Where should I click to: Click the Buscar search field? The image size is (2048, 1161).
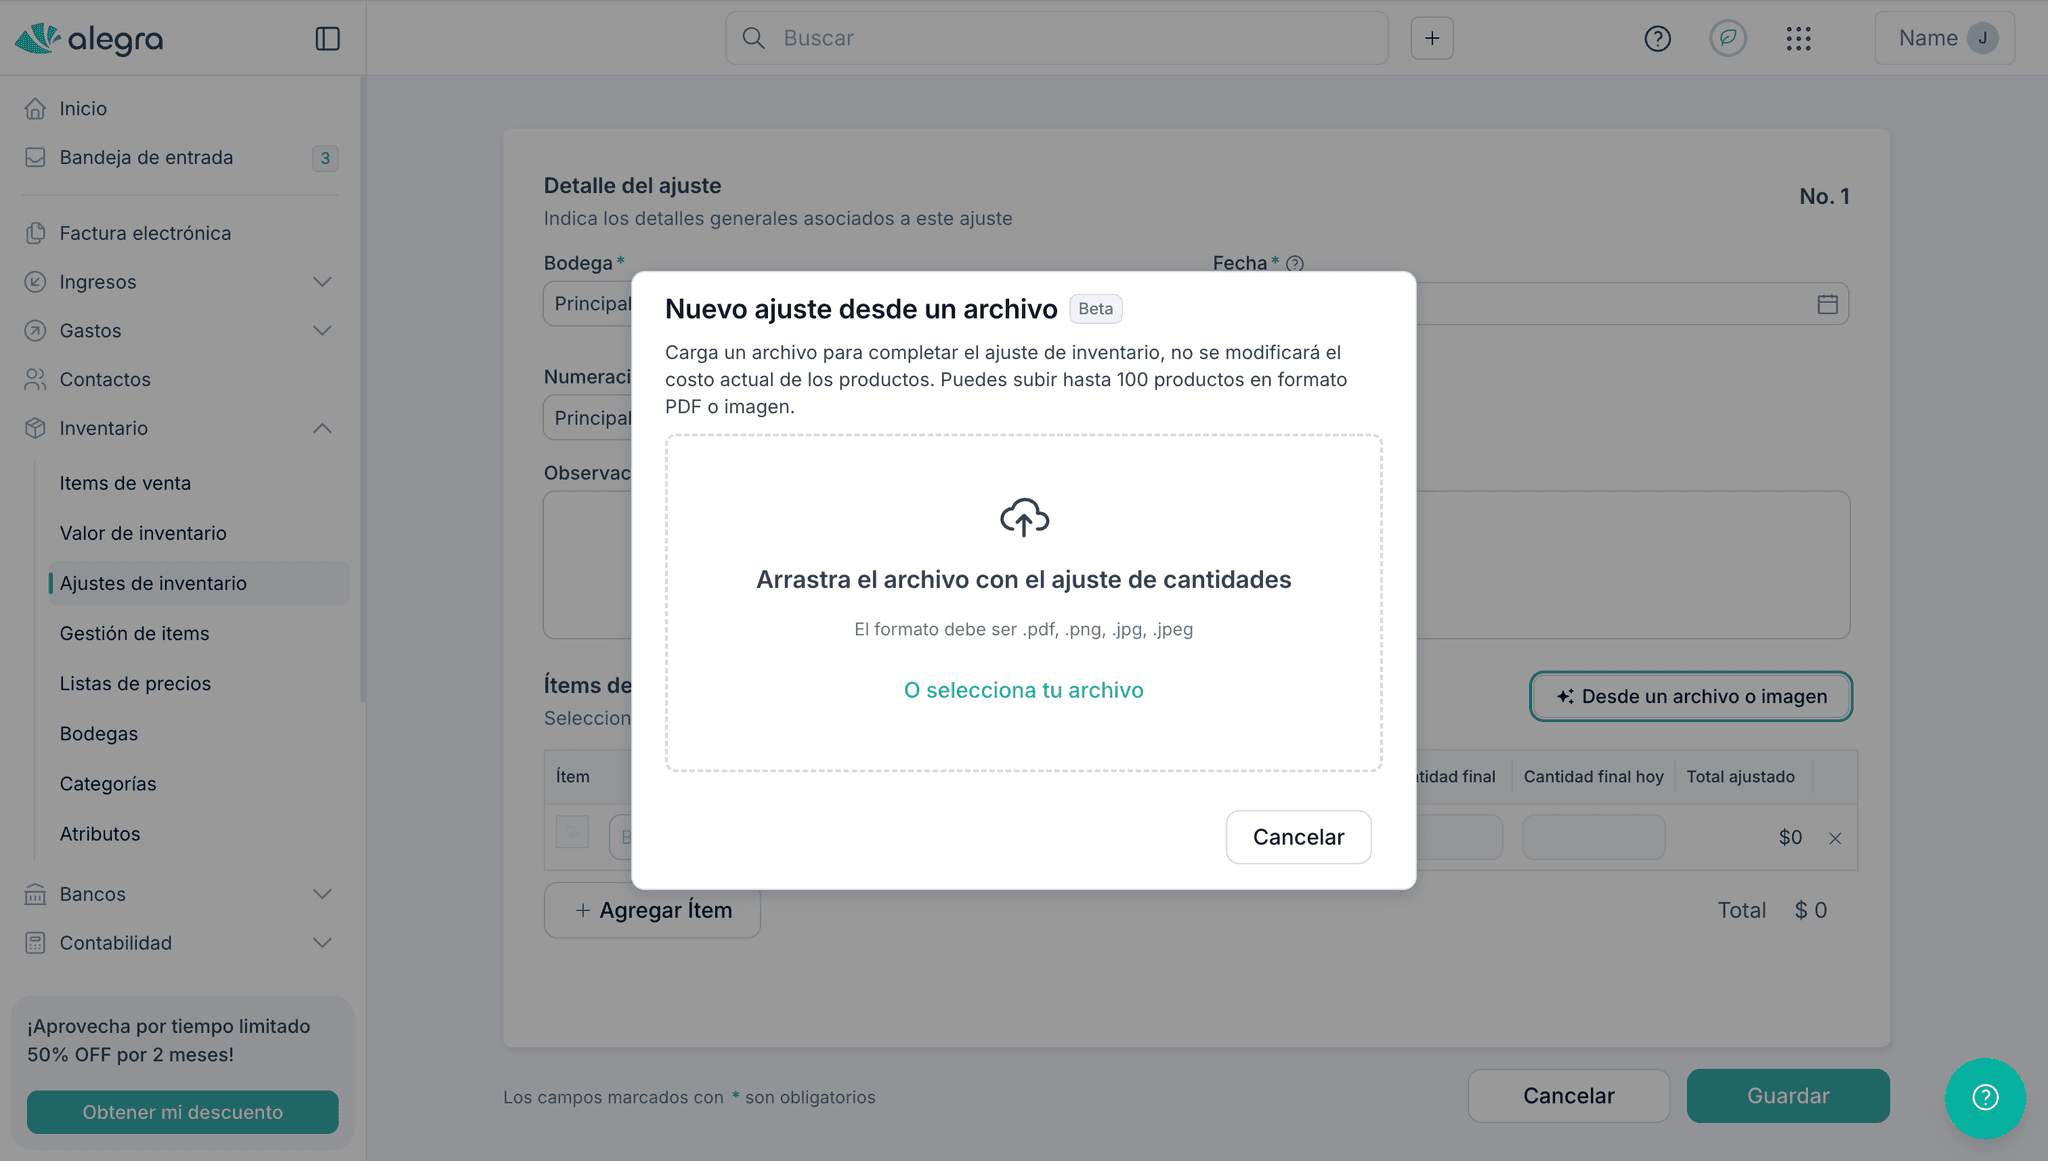(x=1056, y=38)
